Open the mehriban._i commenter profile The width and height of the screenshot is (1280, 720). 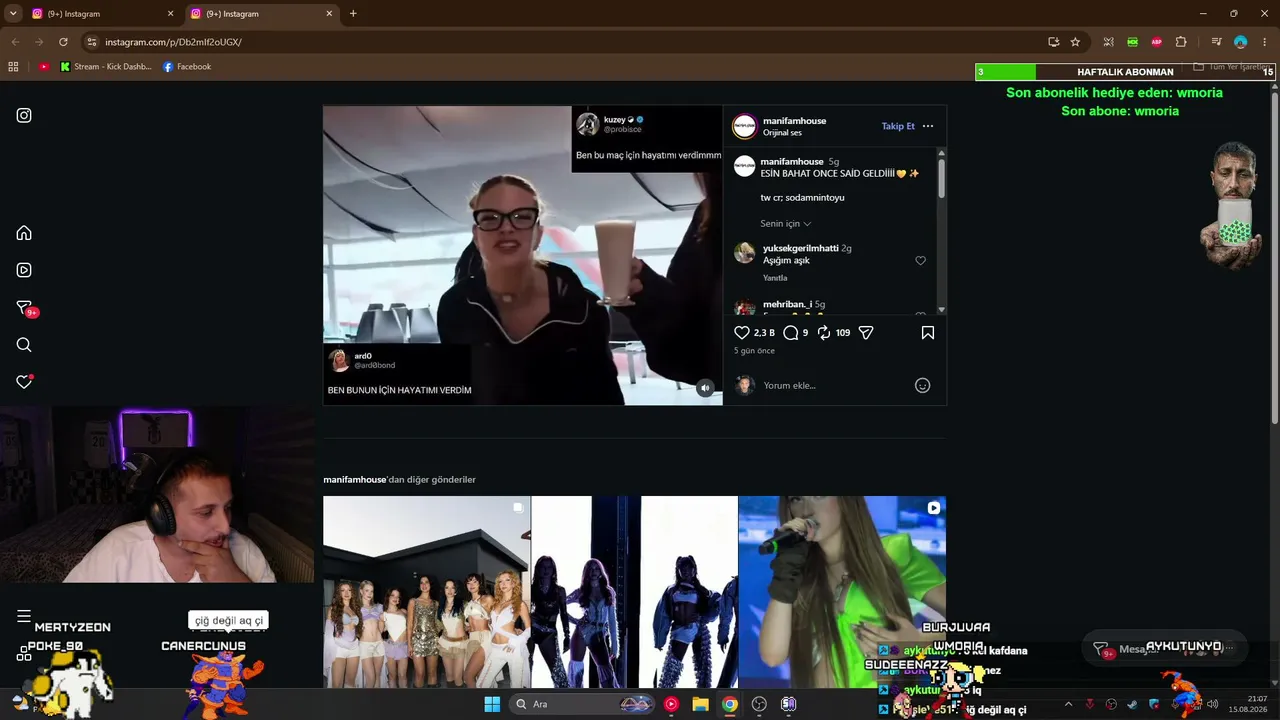[787, 304]
